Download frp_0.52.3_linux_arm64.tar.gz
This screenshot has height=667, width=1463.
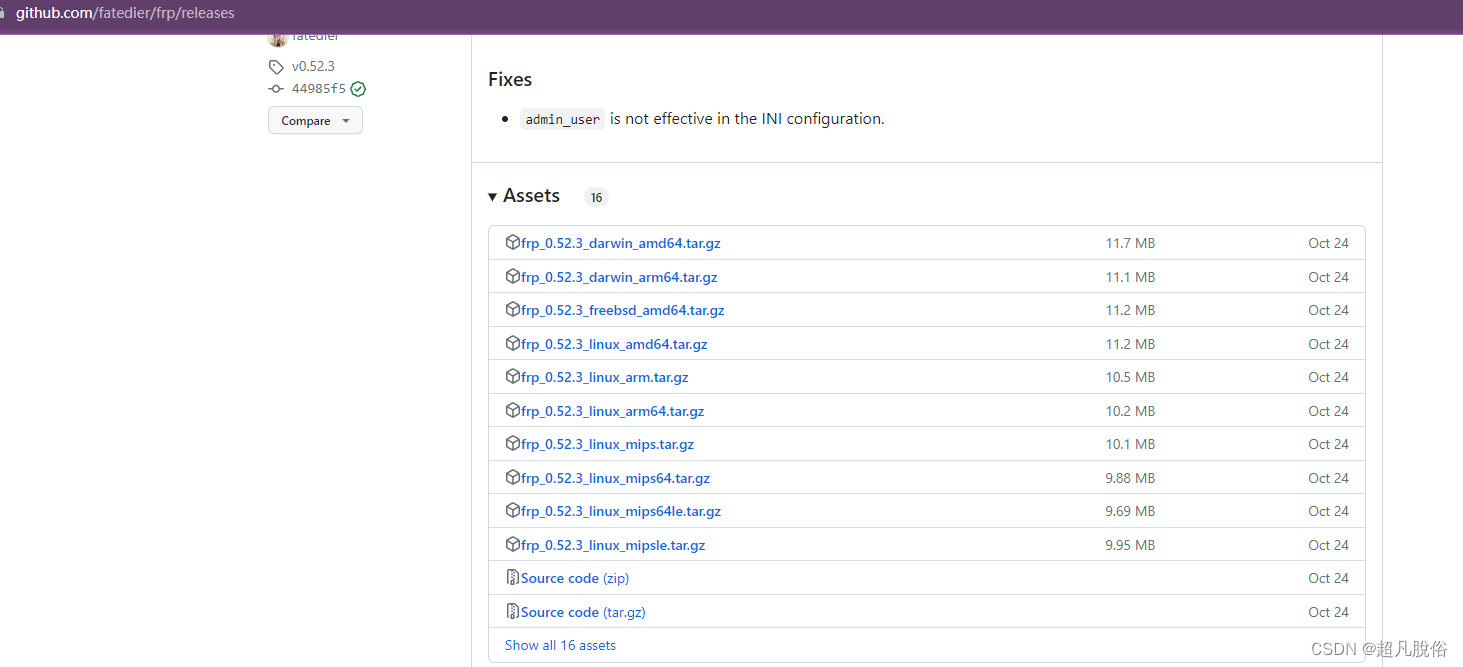pyautogui.click(x=611, y=410)
